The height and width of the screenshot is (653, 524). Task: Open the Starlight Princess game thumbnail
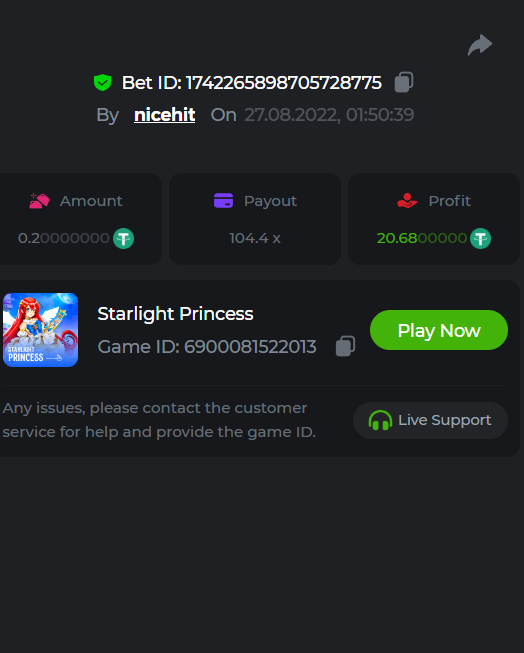pos(40,330)
